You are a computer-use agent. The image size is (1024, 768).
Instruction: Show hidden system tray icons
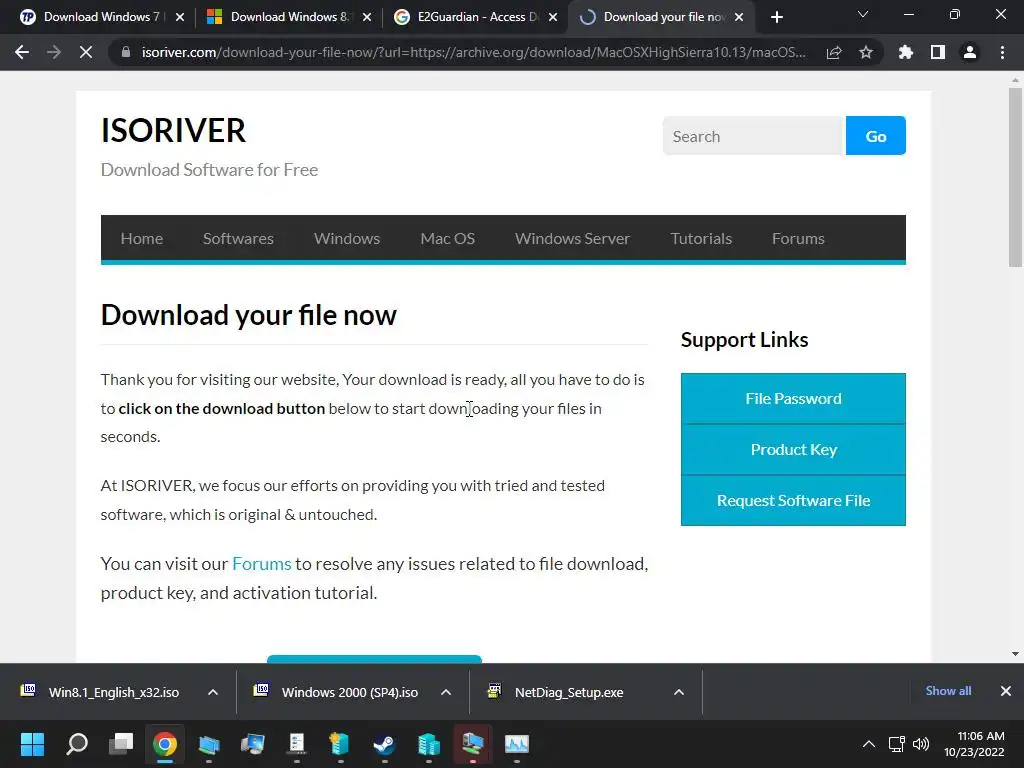pos(869,744)
